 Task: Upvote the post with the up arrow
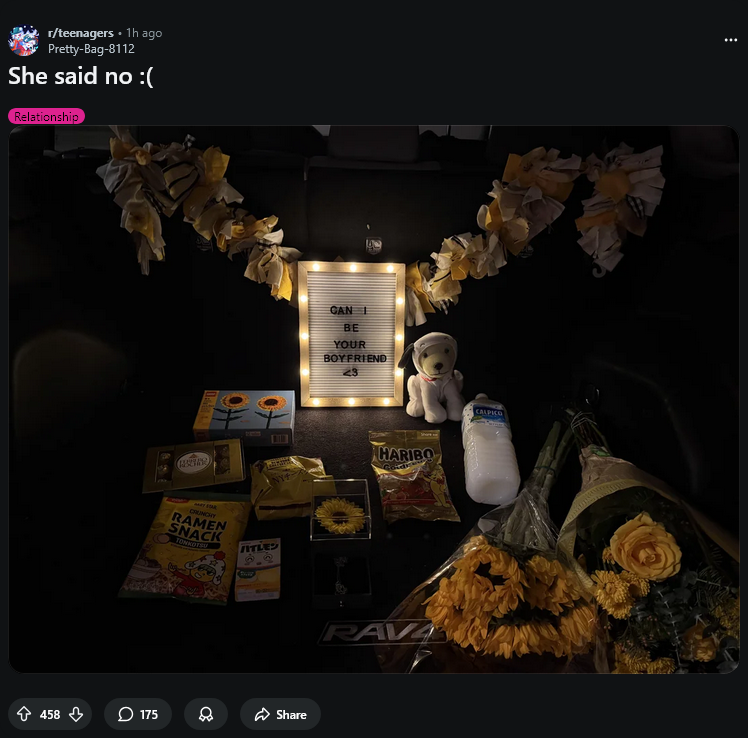(x=24, y=714)
